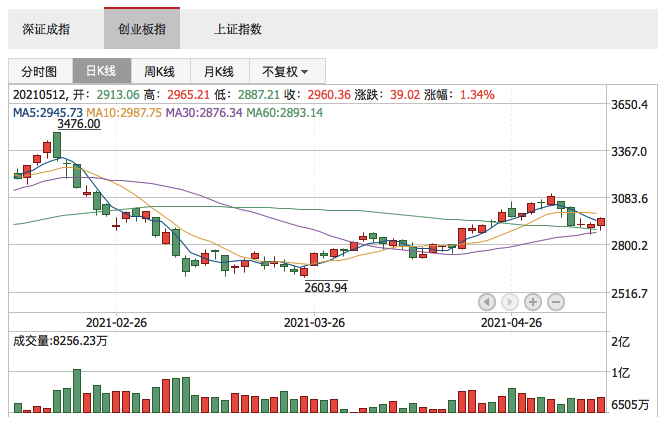Zoom in the chart with the plus icon
Image resolution: width=665 pixels, height=423 pixels.
click(533, 302)
